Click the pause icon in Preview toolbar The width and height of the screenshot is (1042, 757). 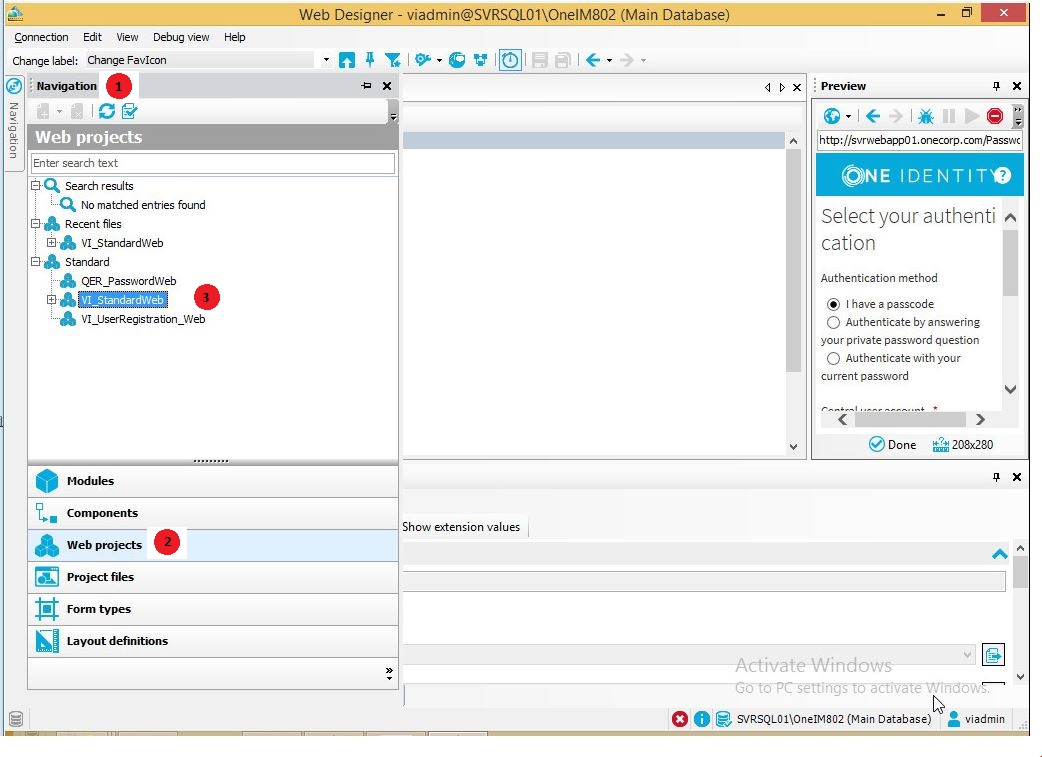click(949, 116)
